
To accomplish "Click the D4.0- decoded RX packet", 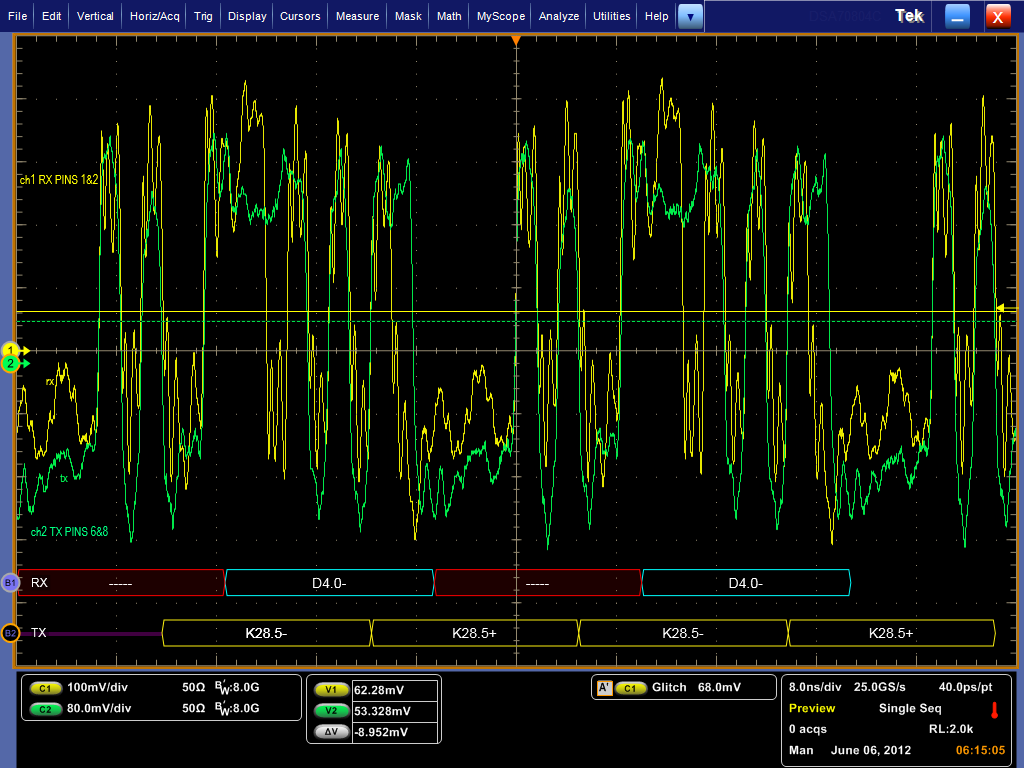I will click(330, 582).
